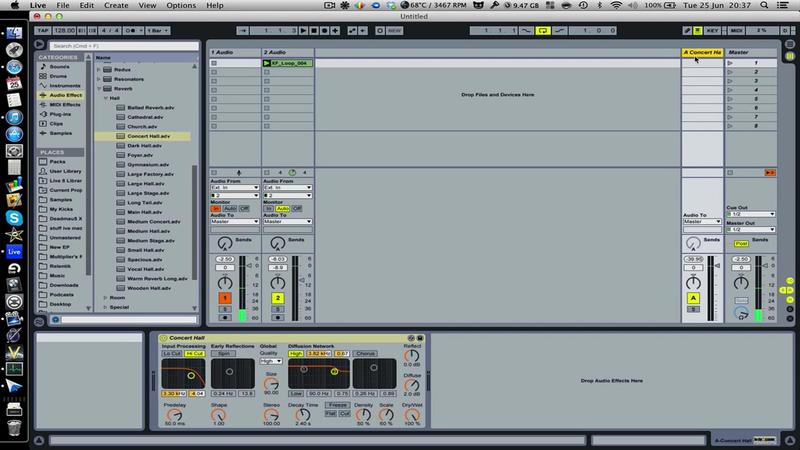Select the Plug-ins category
This screenshot has width=800, height=450.
point(60,114)
